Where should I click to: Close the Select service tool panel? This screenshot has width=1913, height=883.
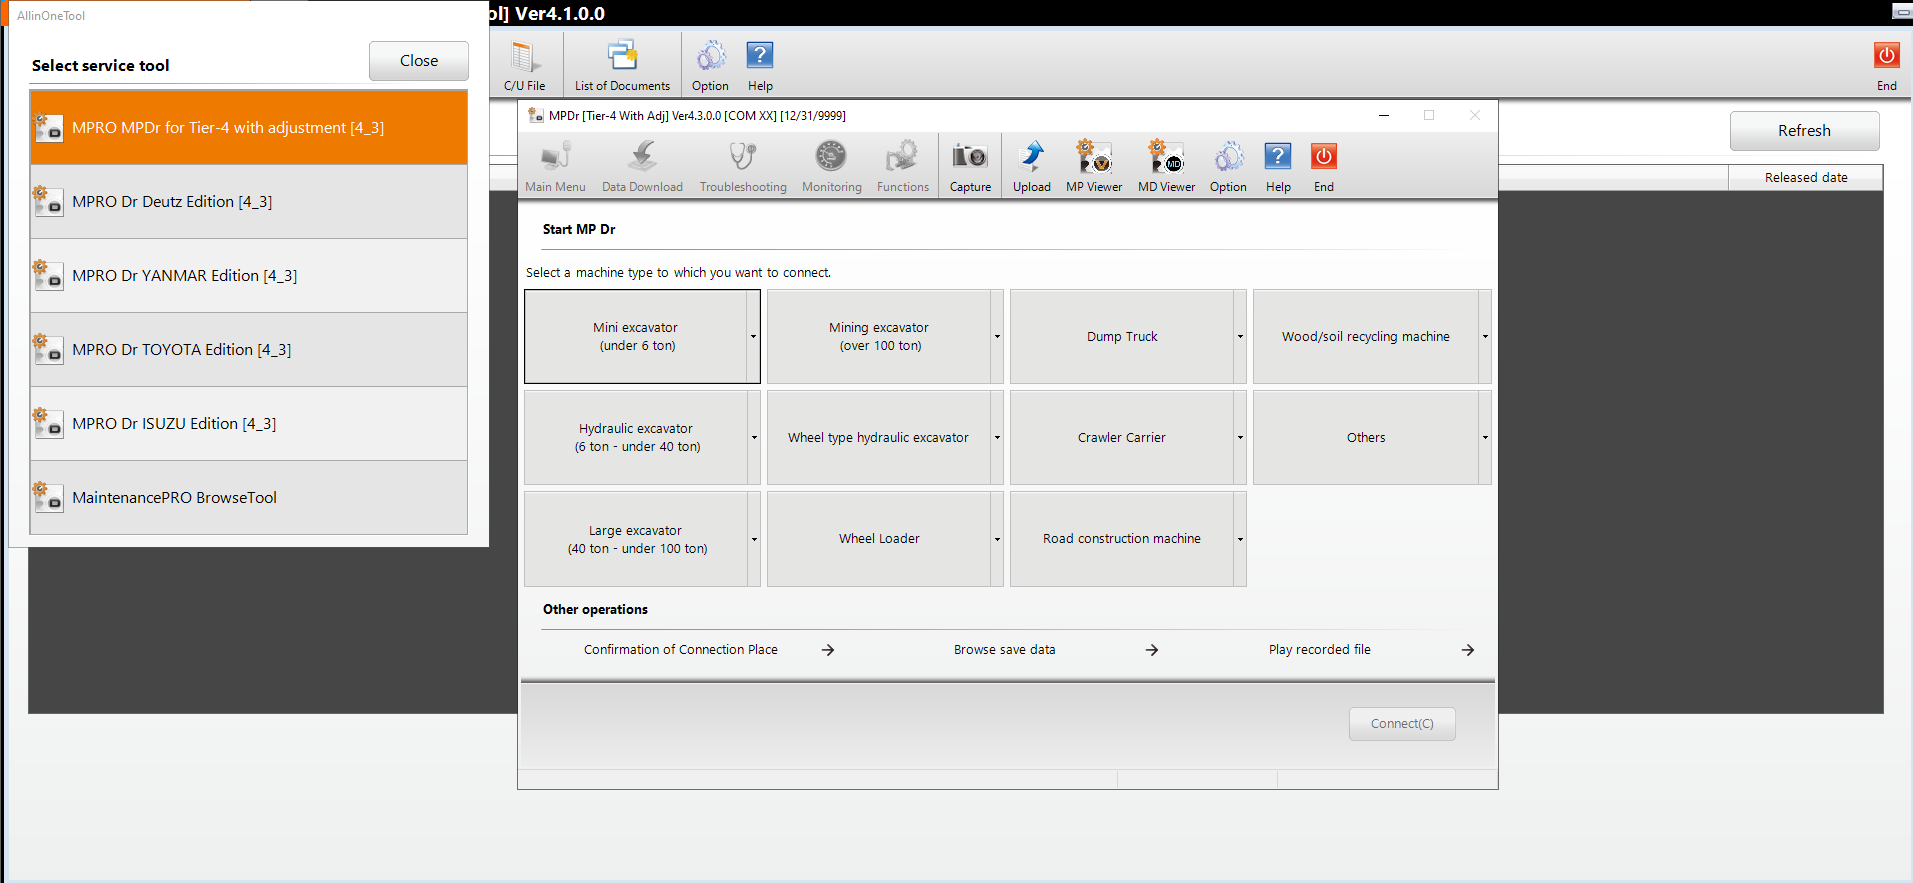[x=419, y=61]
